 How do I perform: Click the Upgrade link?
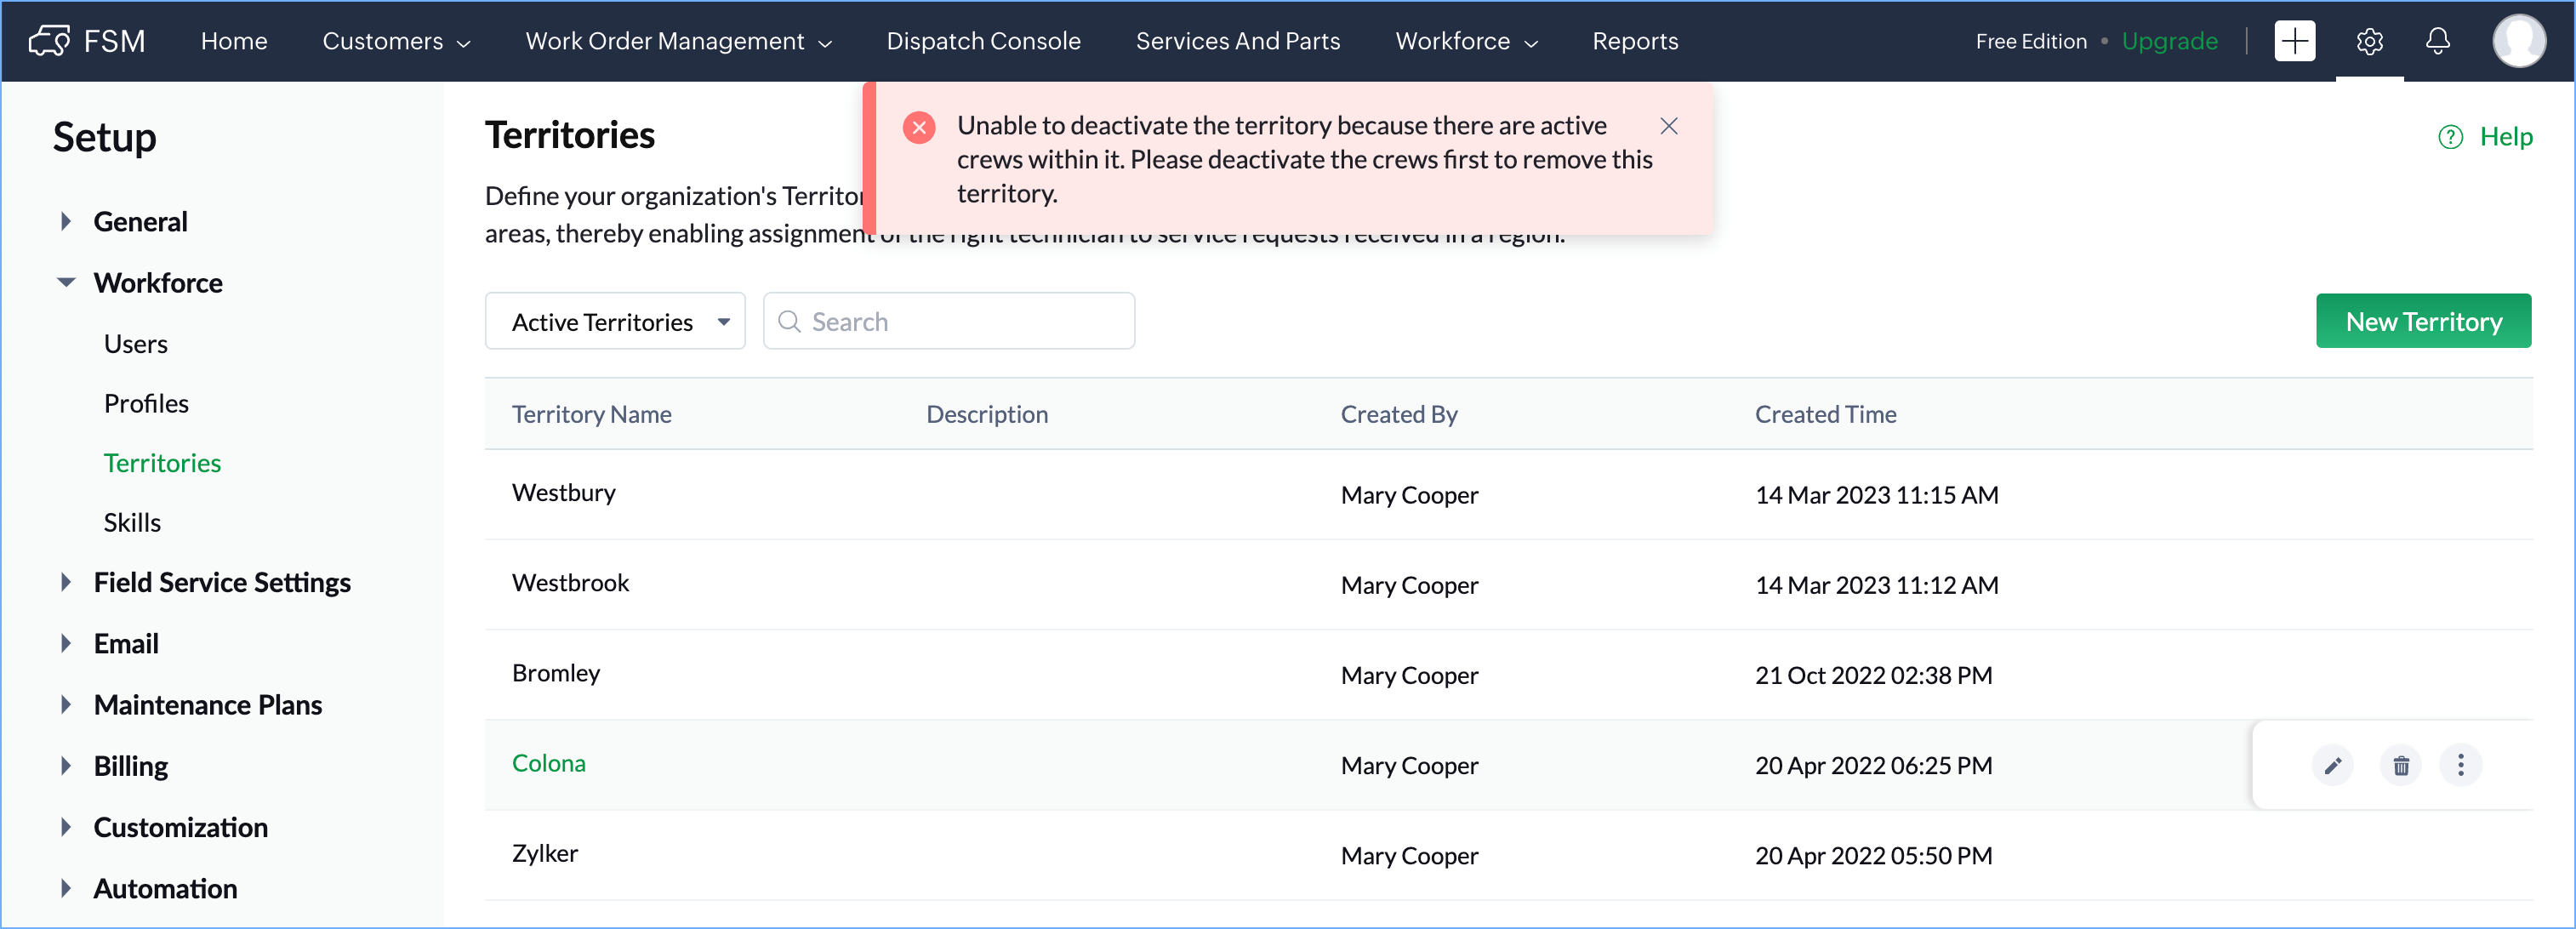pos(2169,41)
